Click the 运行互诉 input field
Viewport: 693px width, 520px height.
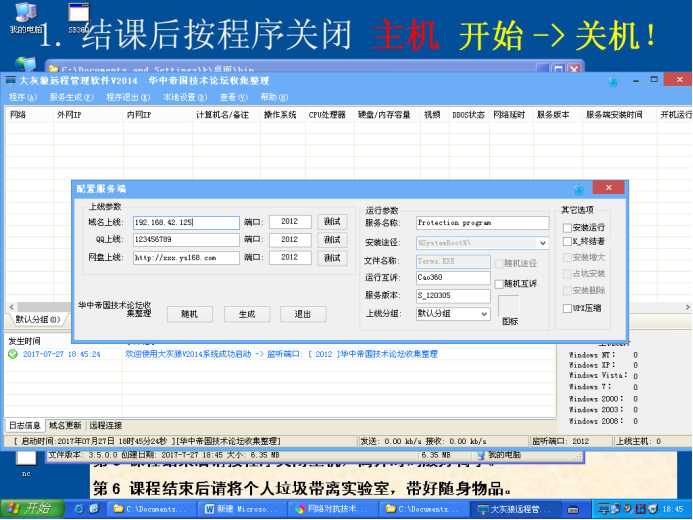(x=453, y=277)
